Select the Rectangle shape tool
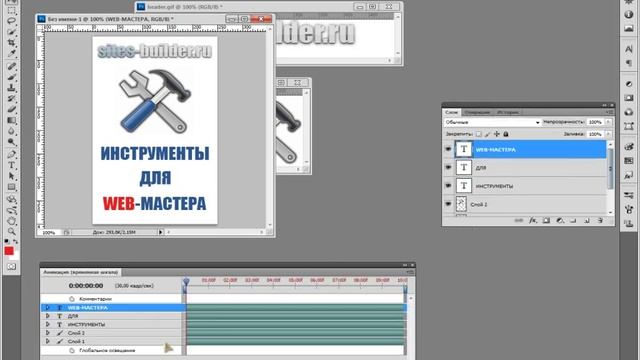 (x=11, y=187)
